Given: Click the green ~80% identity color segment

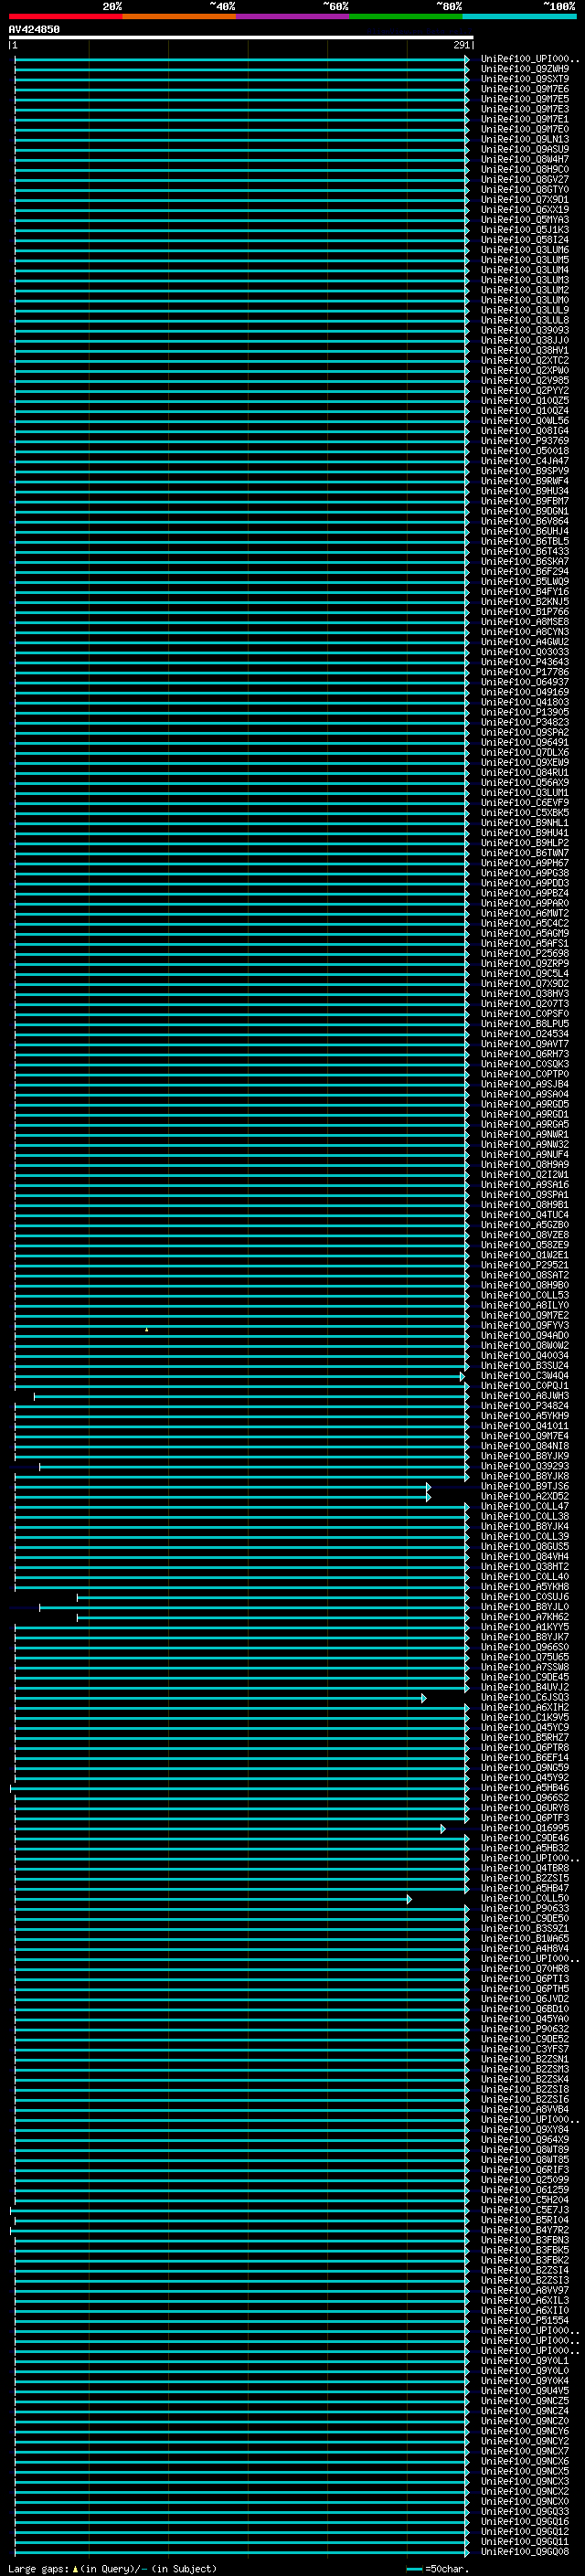Looking at the screenshot, I should pos(406,16).
